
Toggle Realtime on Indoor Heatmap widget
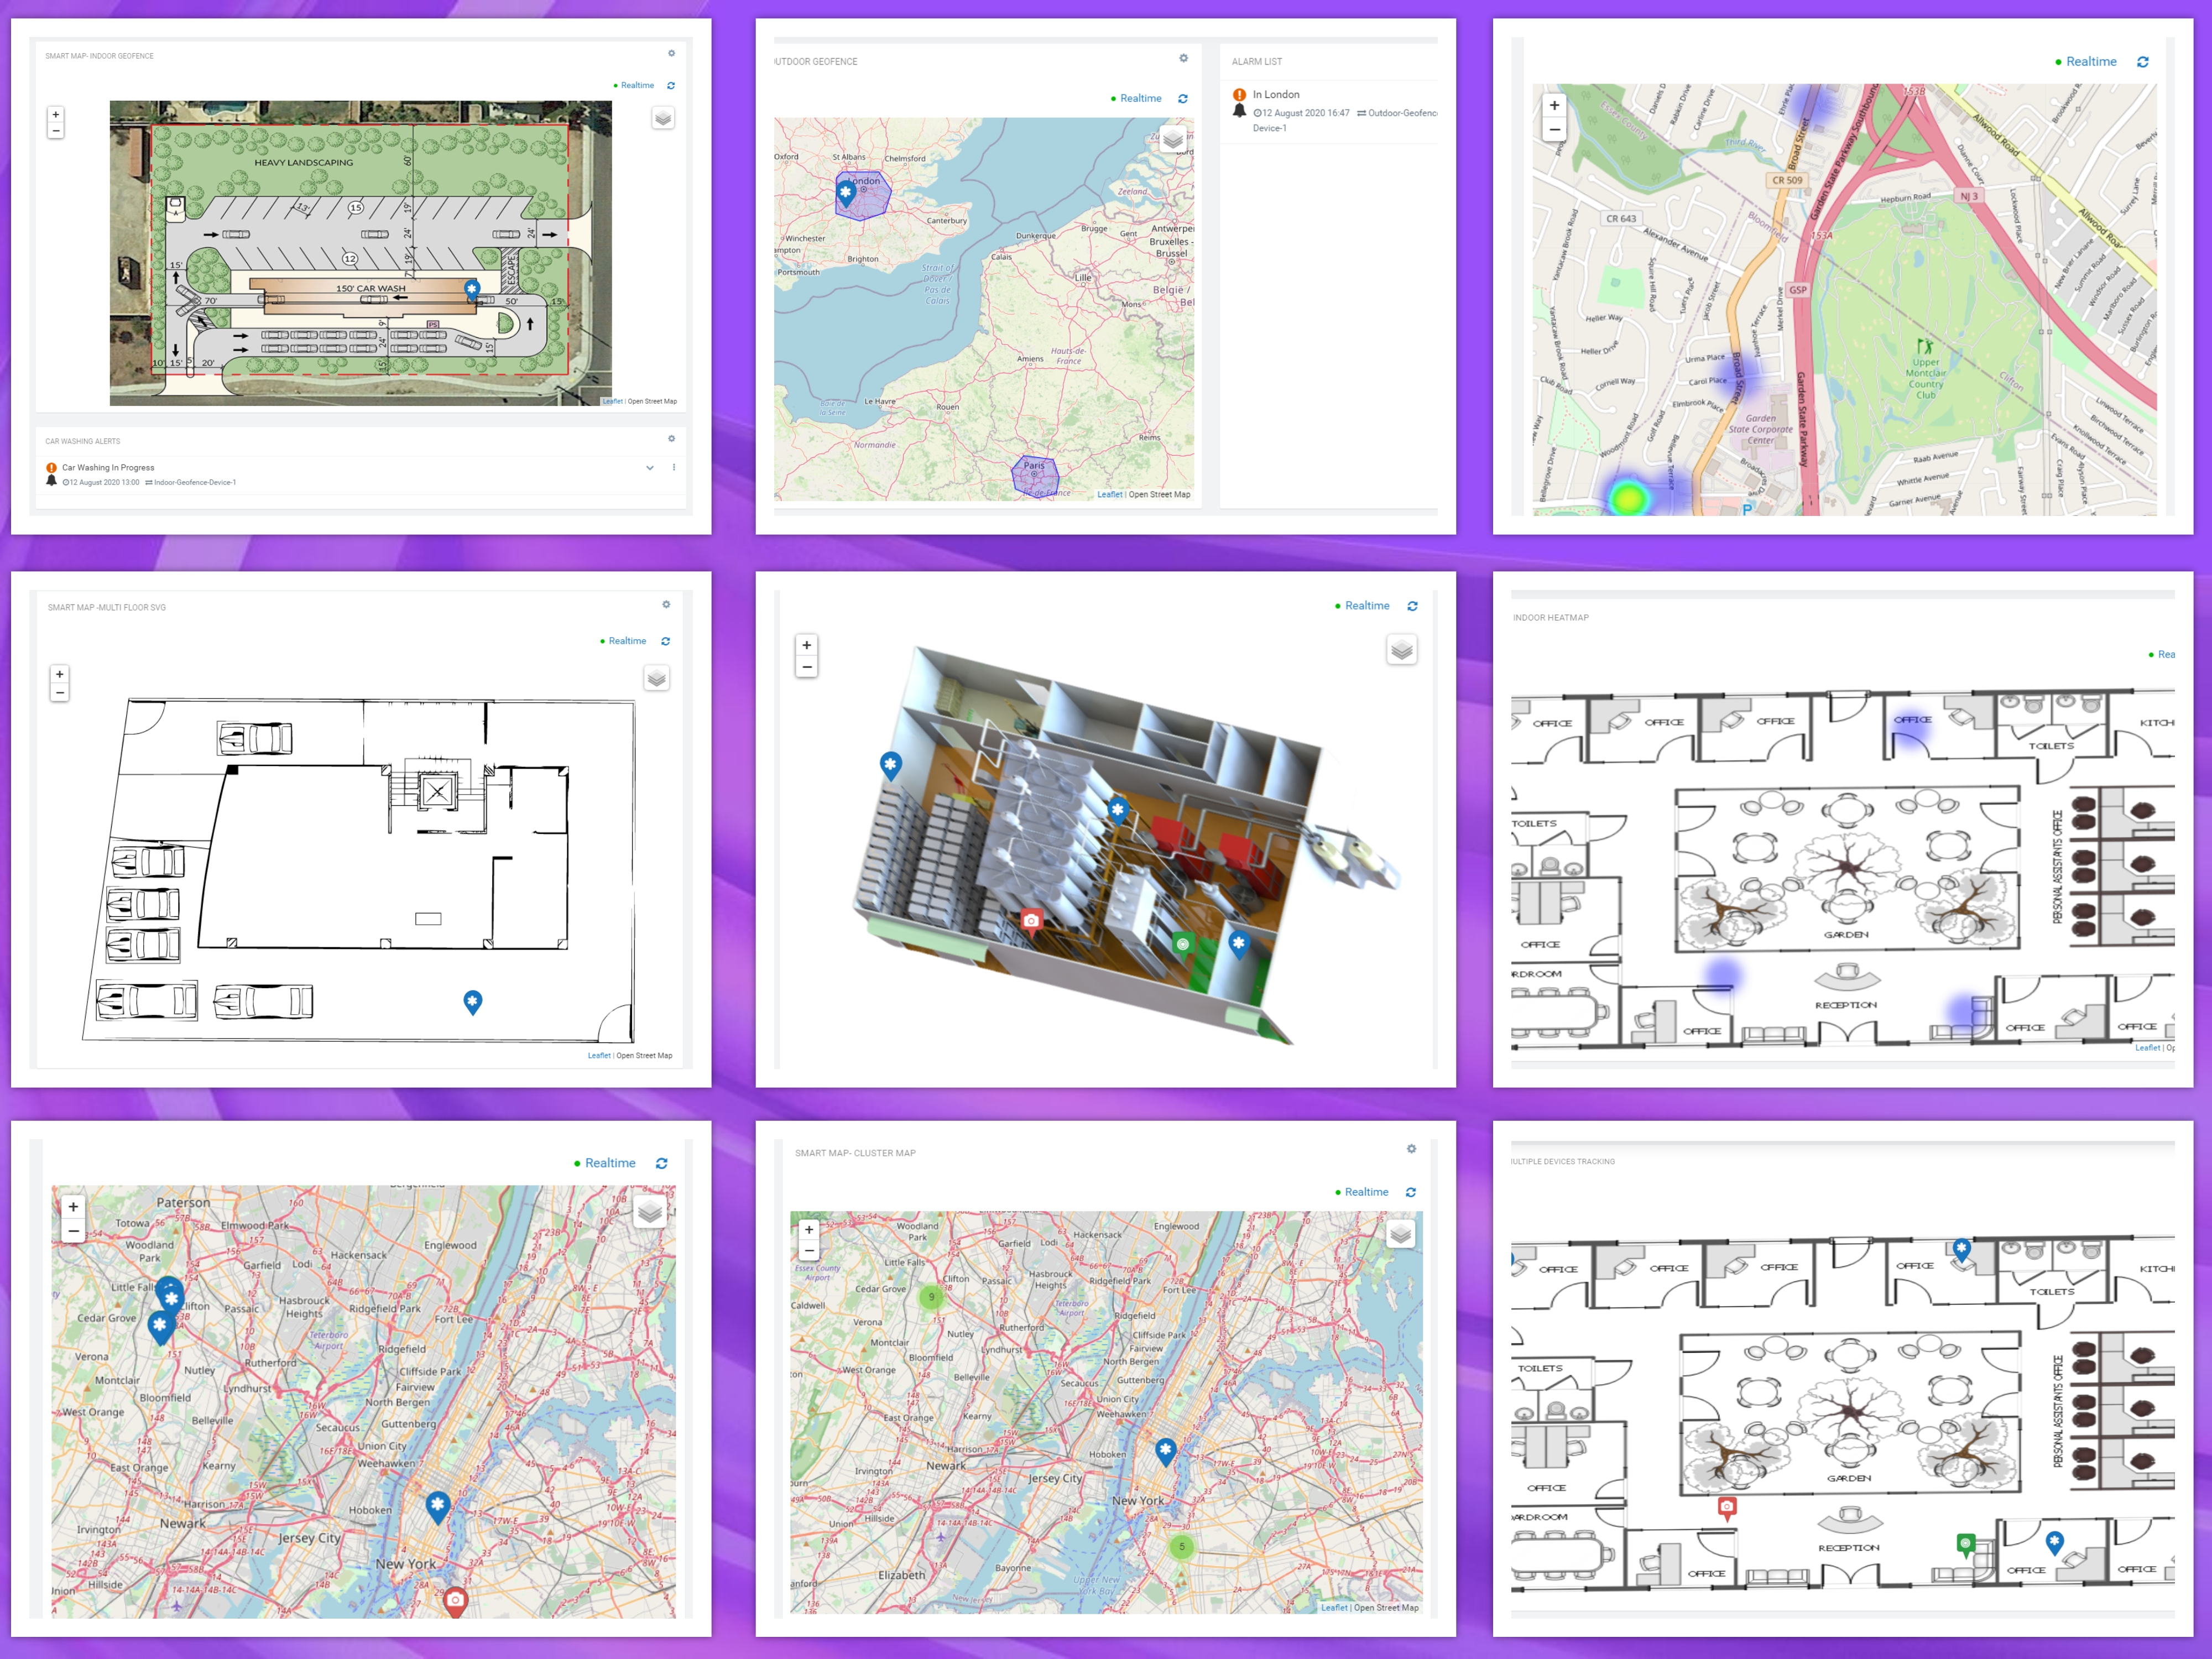point(2162,655)
